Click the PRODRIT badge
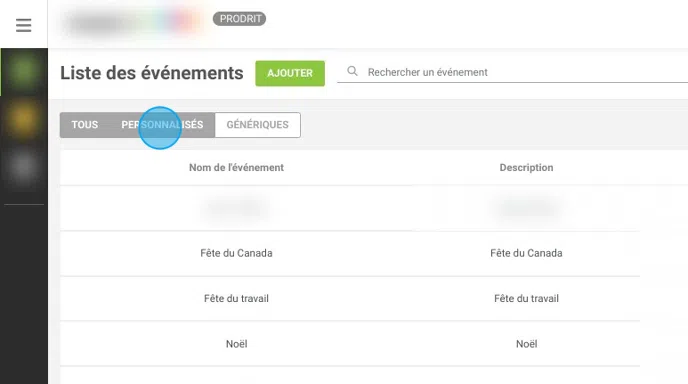Screen dimensions: 688x384 click(x=240, y=19)
